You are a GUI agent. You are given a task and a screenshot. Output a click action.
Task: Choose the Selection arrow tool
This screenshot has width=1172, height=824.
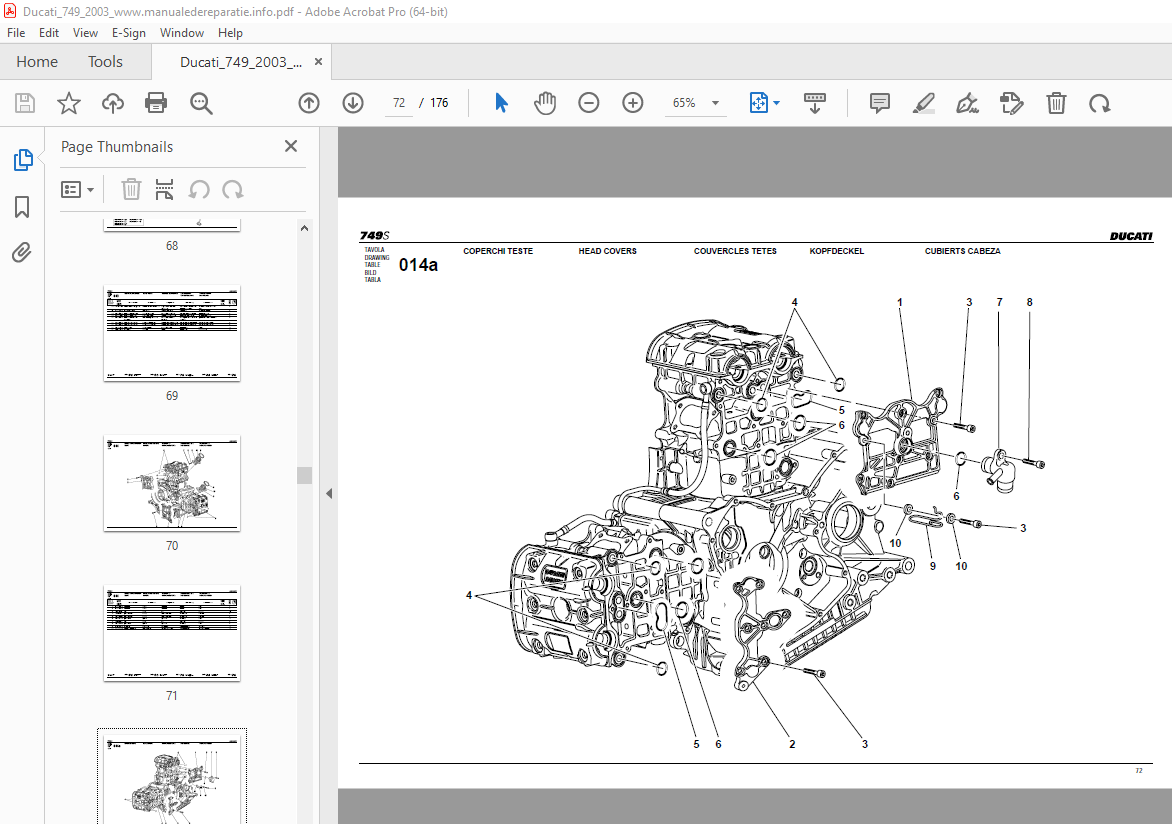[x=502, y=103]
